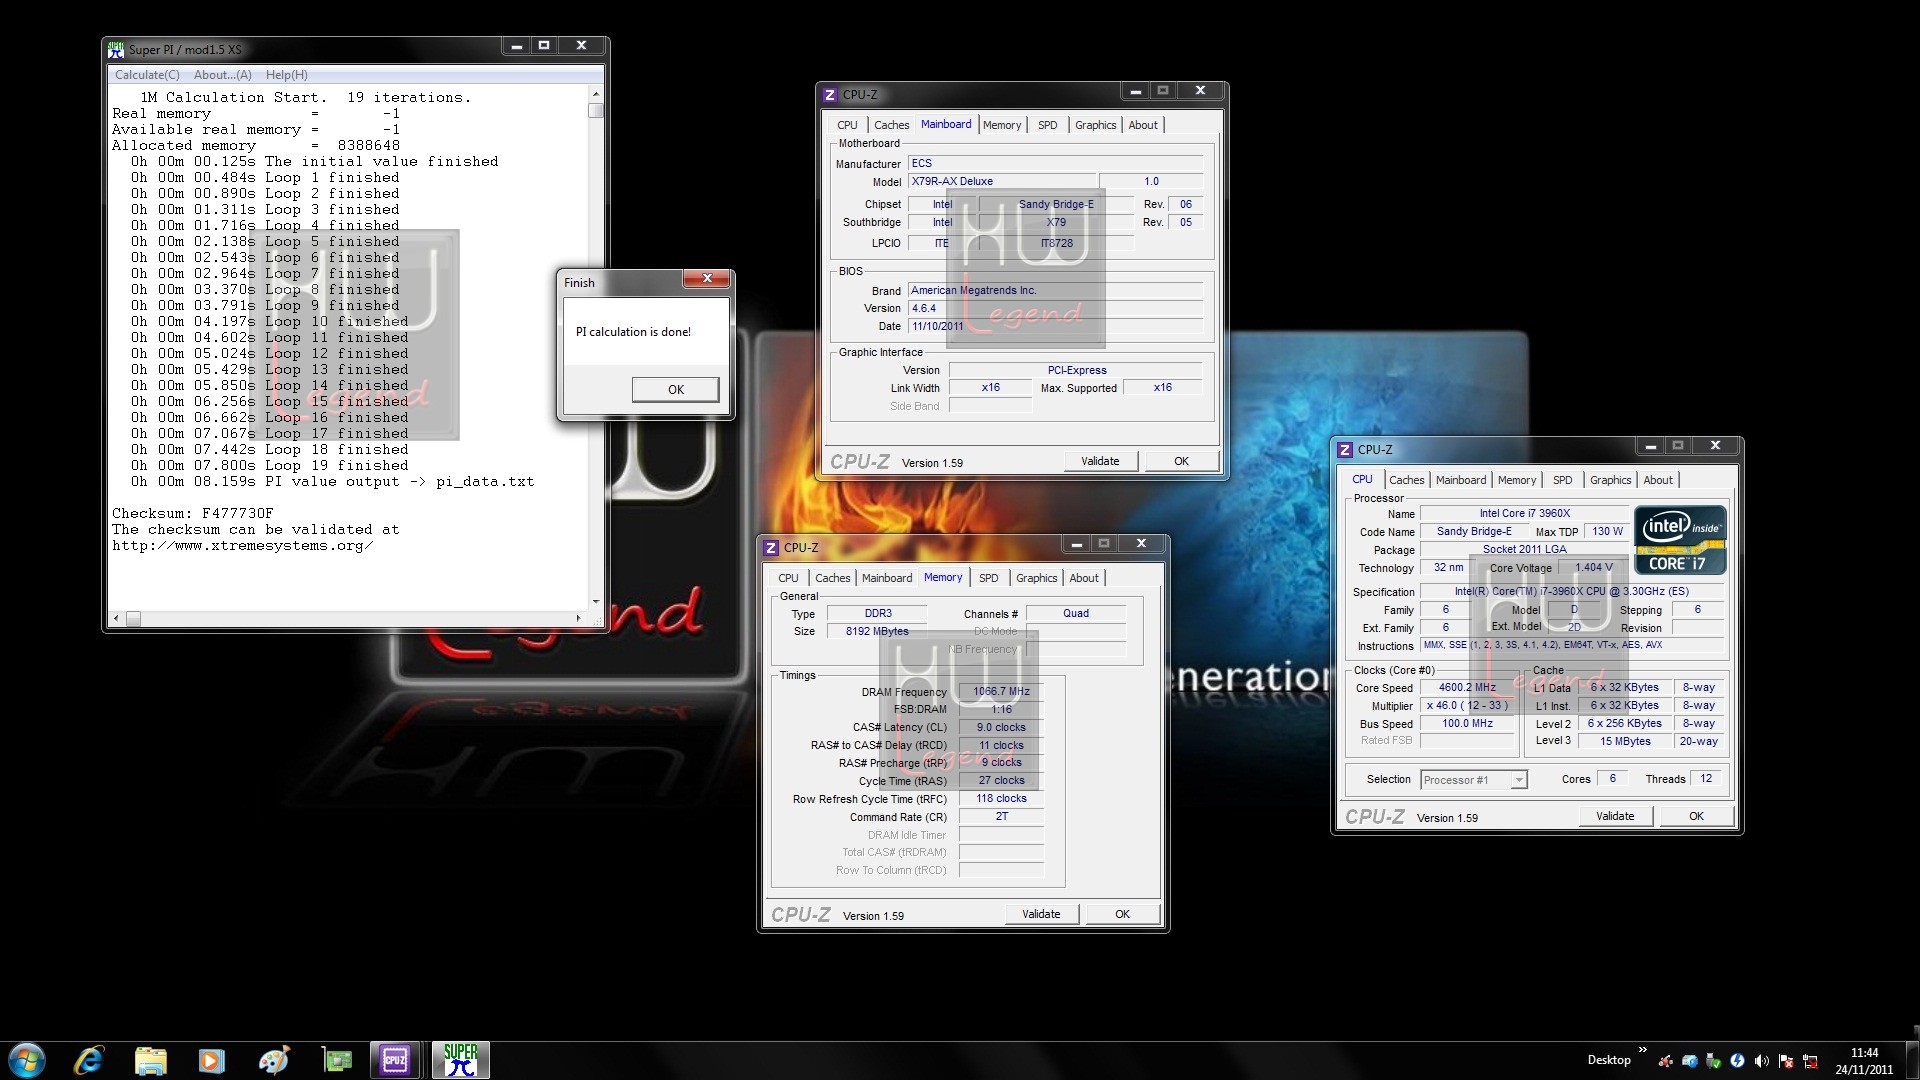The width and height of the screenshot is (1920, 1080).
Task: Open SPD tab in Memory CPU-Z window
Action: coord(988,578)
